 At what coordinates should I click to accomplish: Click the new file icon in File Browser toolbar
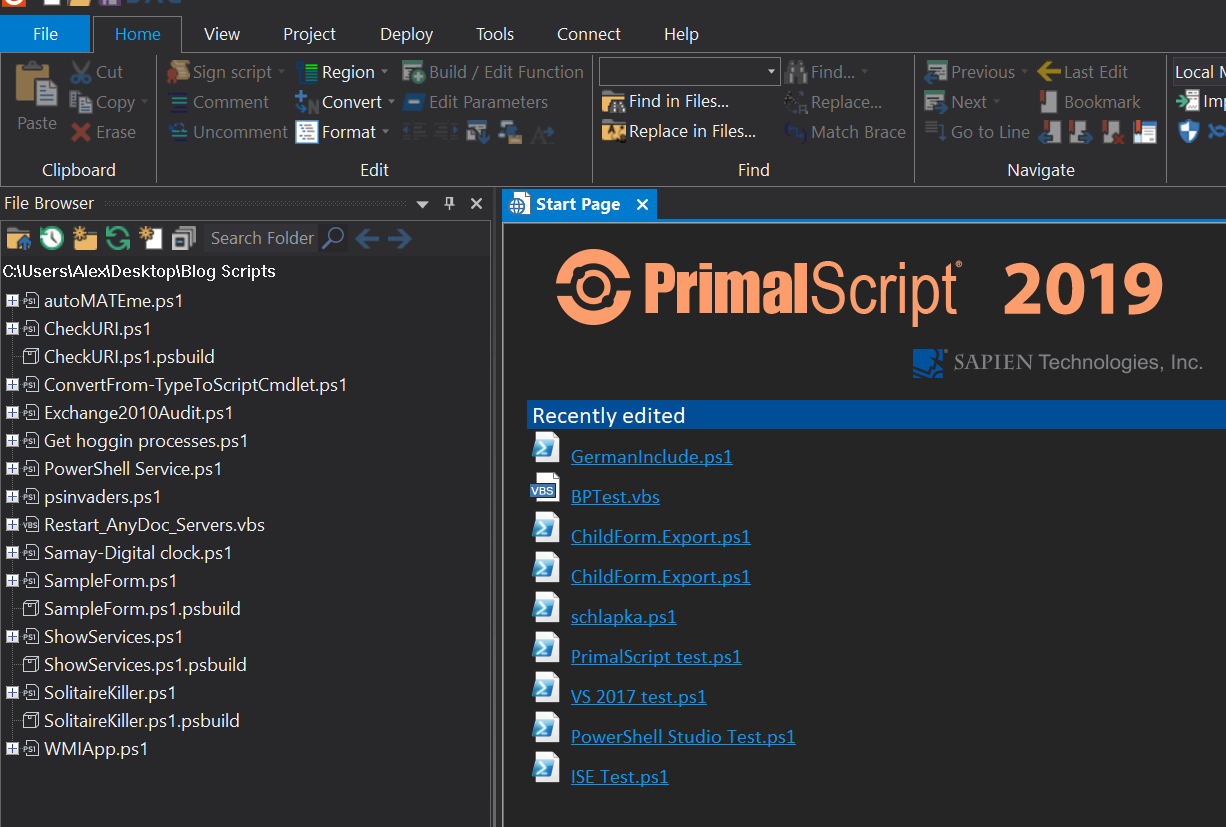coord(151,238)
